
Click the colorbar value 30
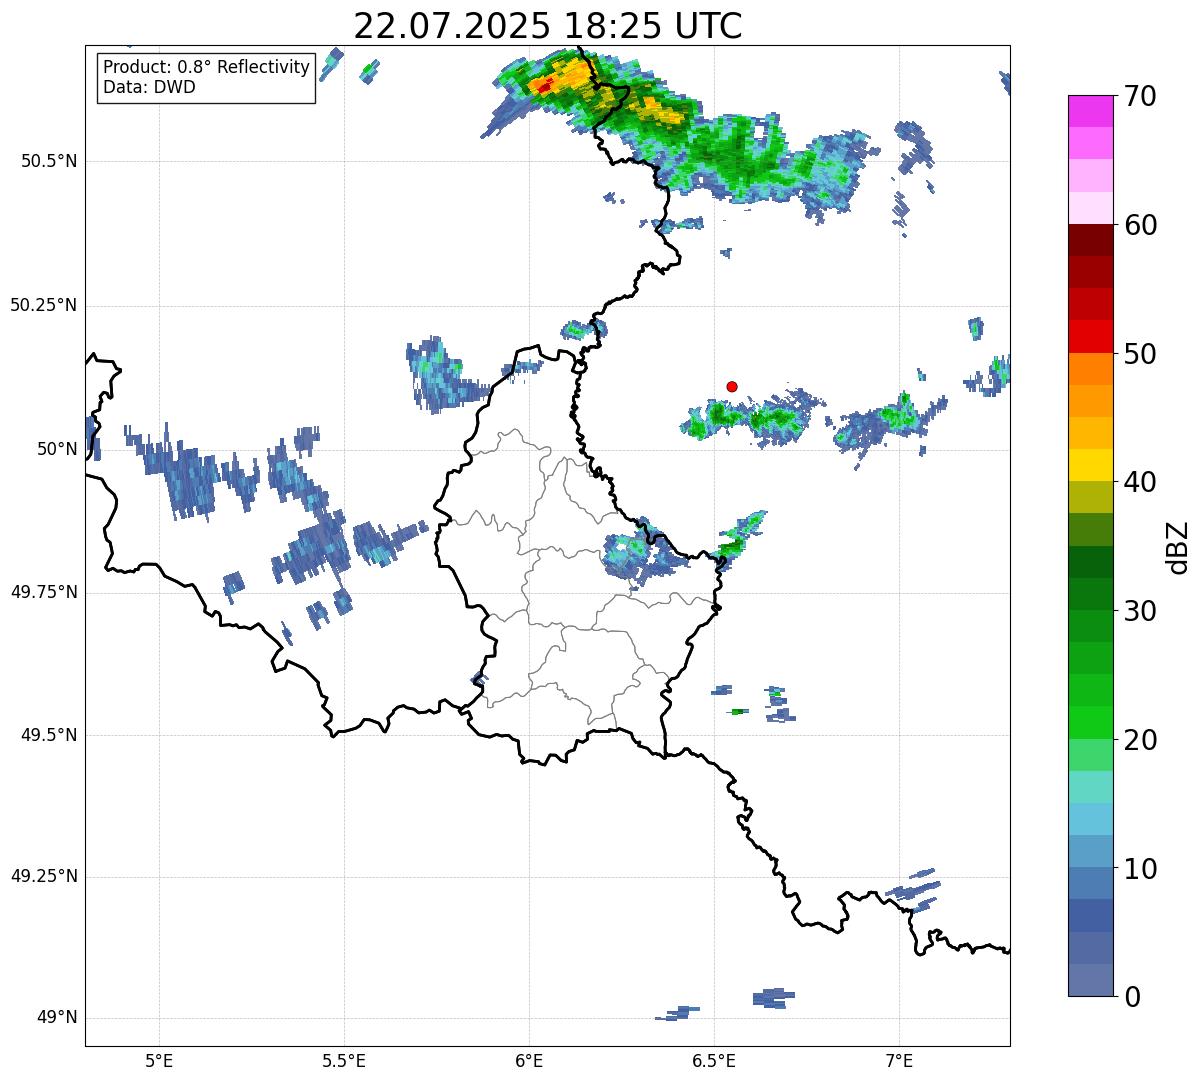(x=1140, y=611)
